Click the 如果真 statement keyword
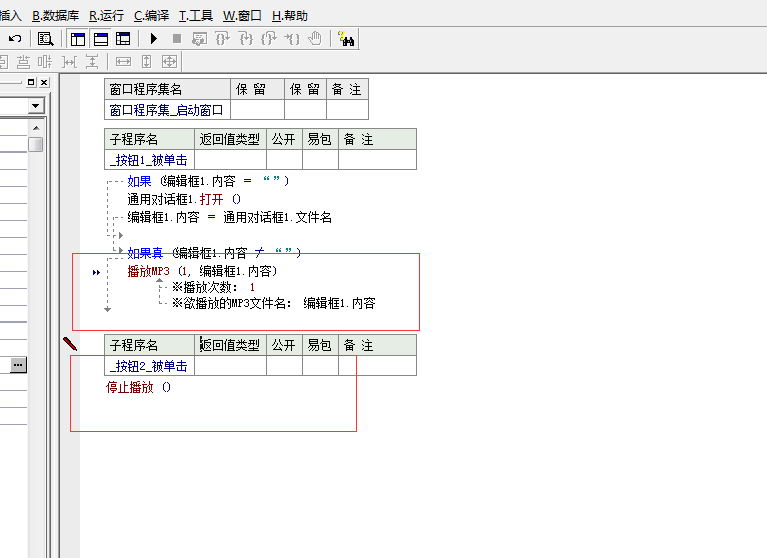Image resolution: width=767 pixels, height=558 pixels. [x=145, y=253]
